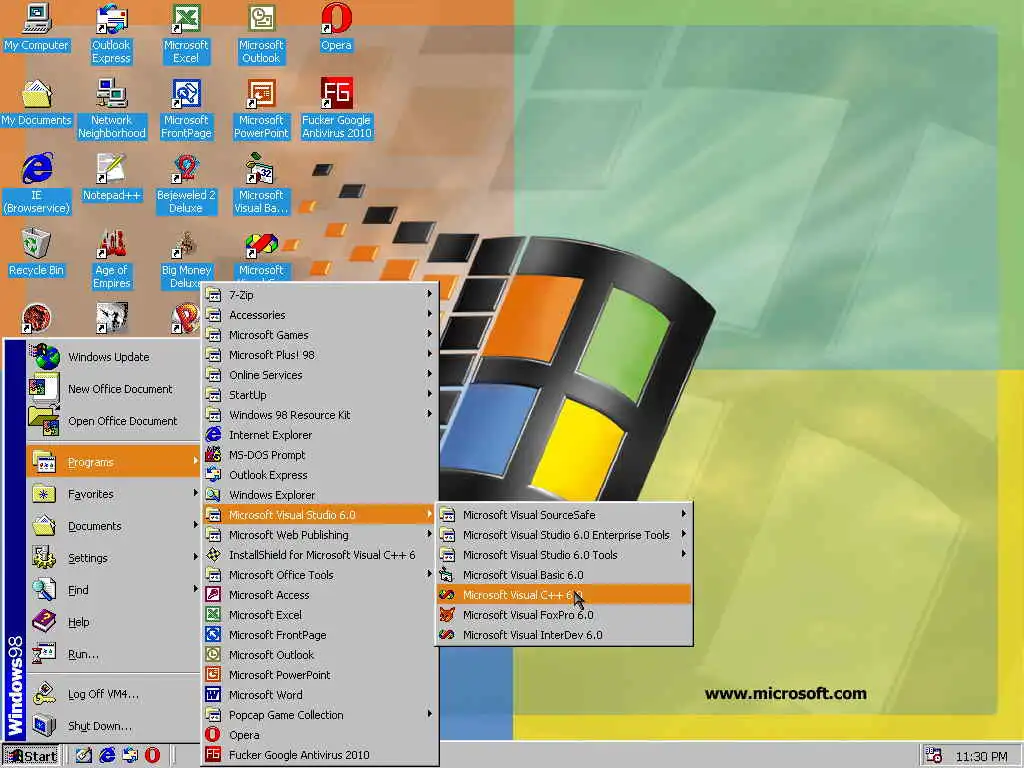
Task: Click the Start button
Action: coord(31,756)
